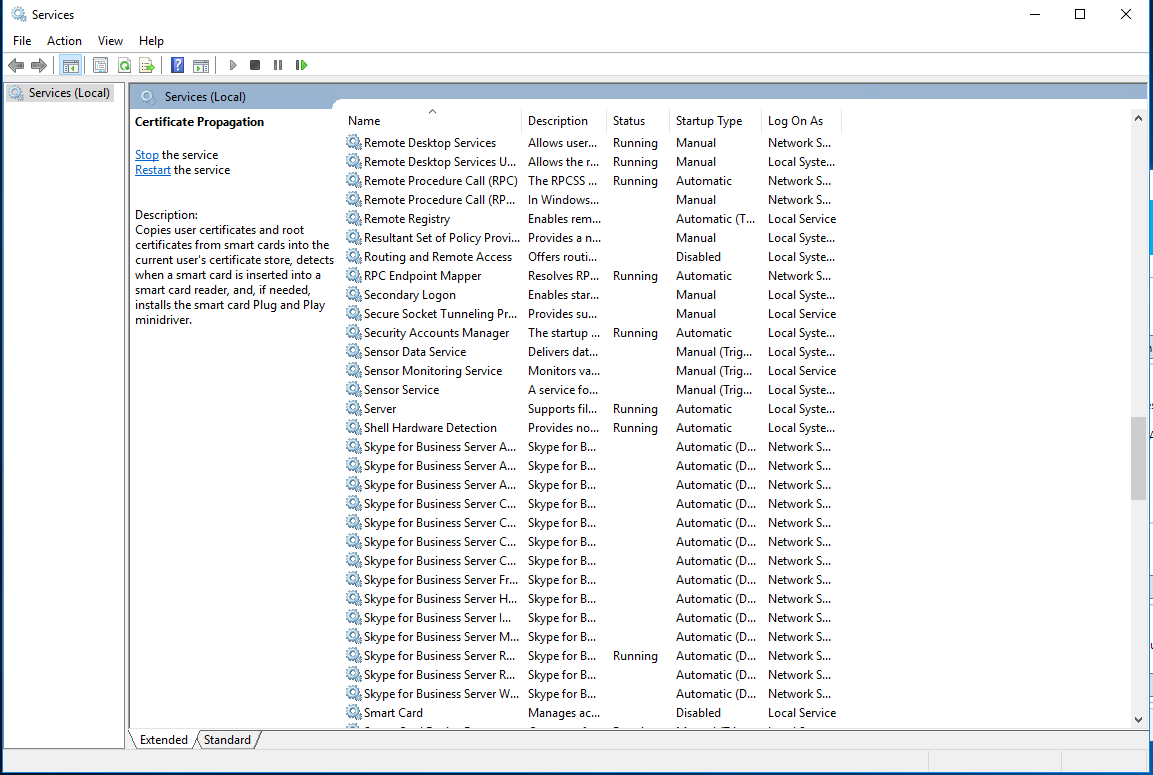
Task: Click the Restart Service toolbar button
Action: tap(301, 65)
